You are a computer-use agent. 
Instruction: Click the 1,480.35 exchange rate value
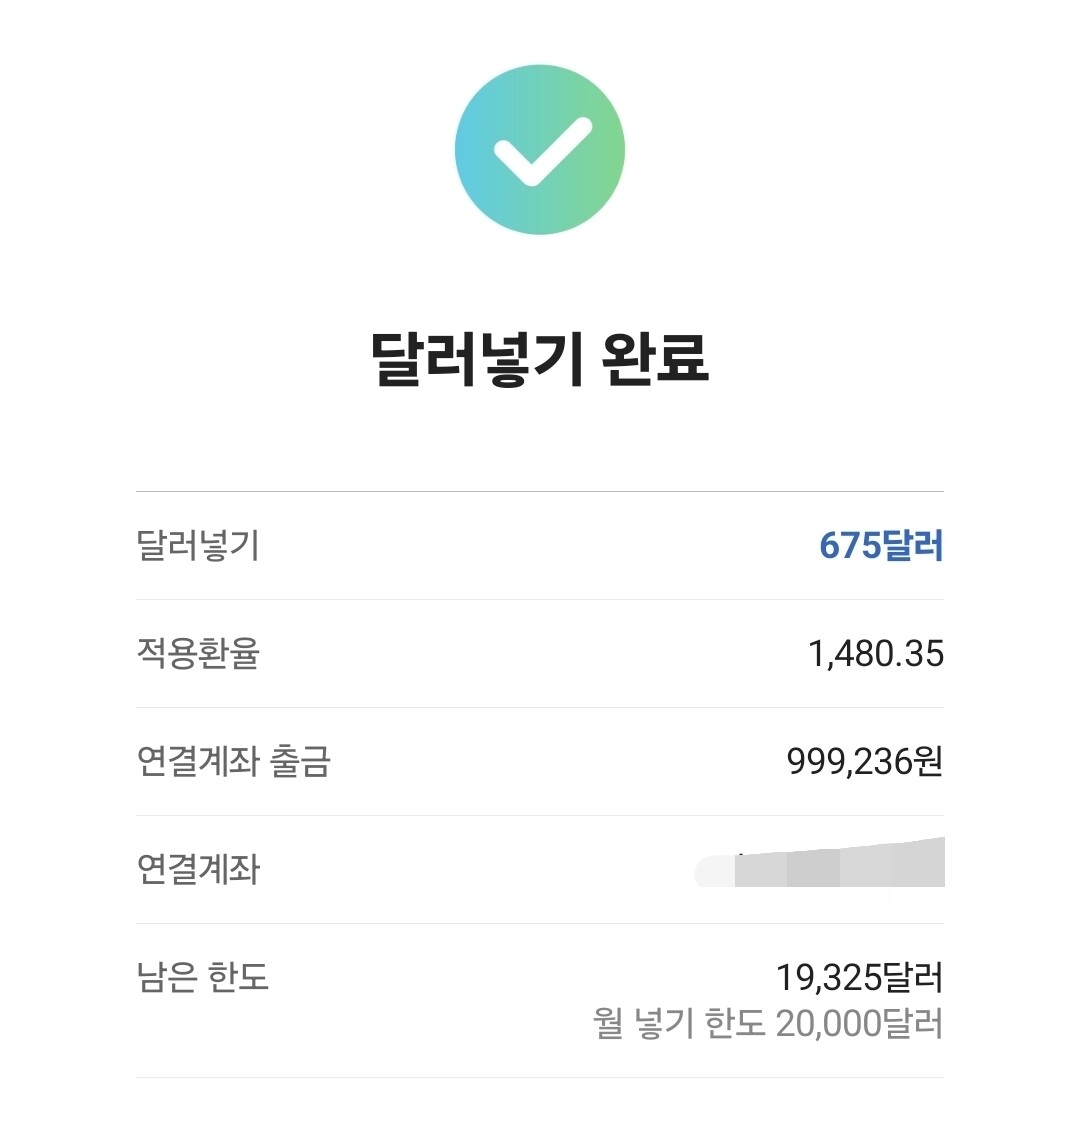tap(875, 654)
